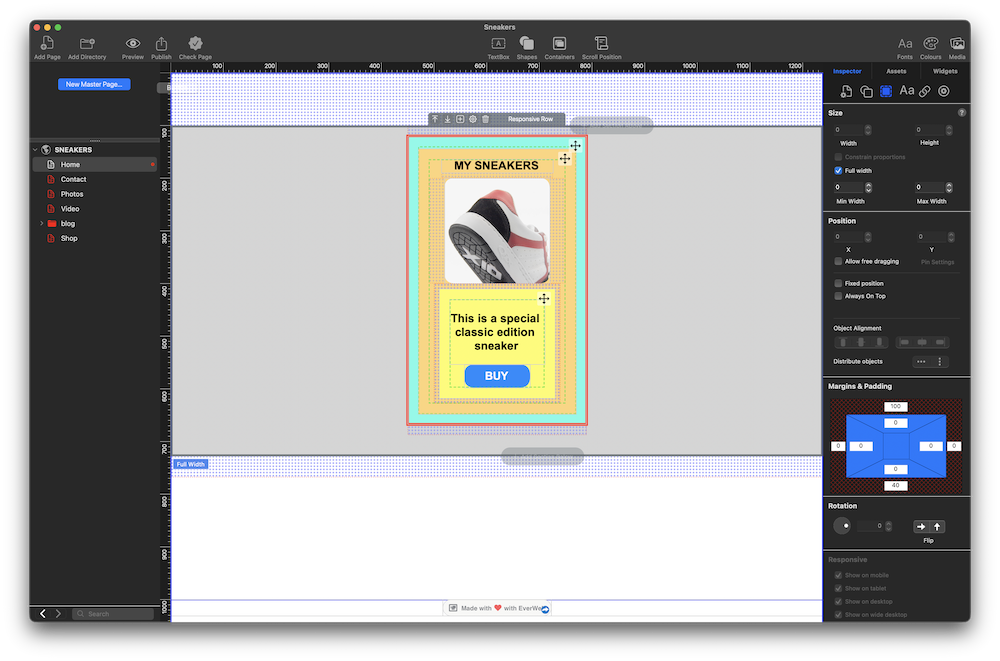The width and height of the screenshot is (1000, 661).
Task: Uncheck the Full width checkbox
Action: pos(837,170)
